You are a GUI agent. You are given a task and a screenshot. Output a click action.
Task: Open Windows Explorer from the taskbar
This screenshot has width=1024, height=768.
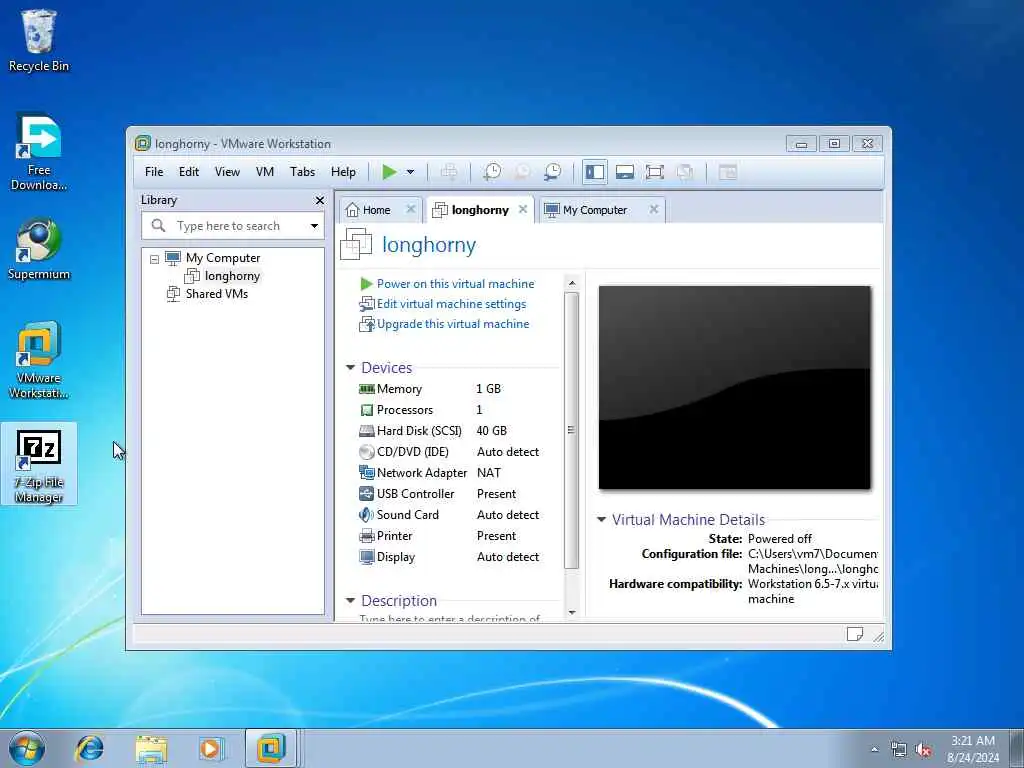click(152, 748)
